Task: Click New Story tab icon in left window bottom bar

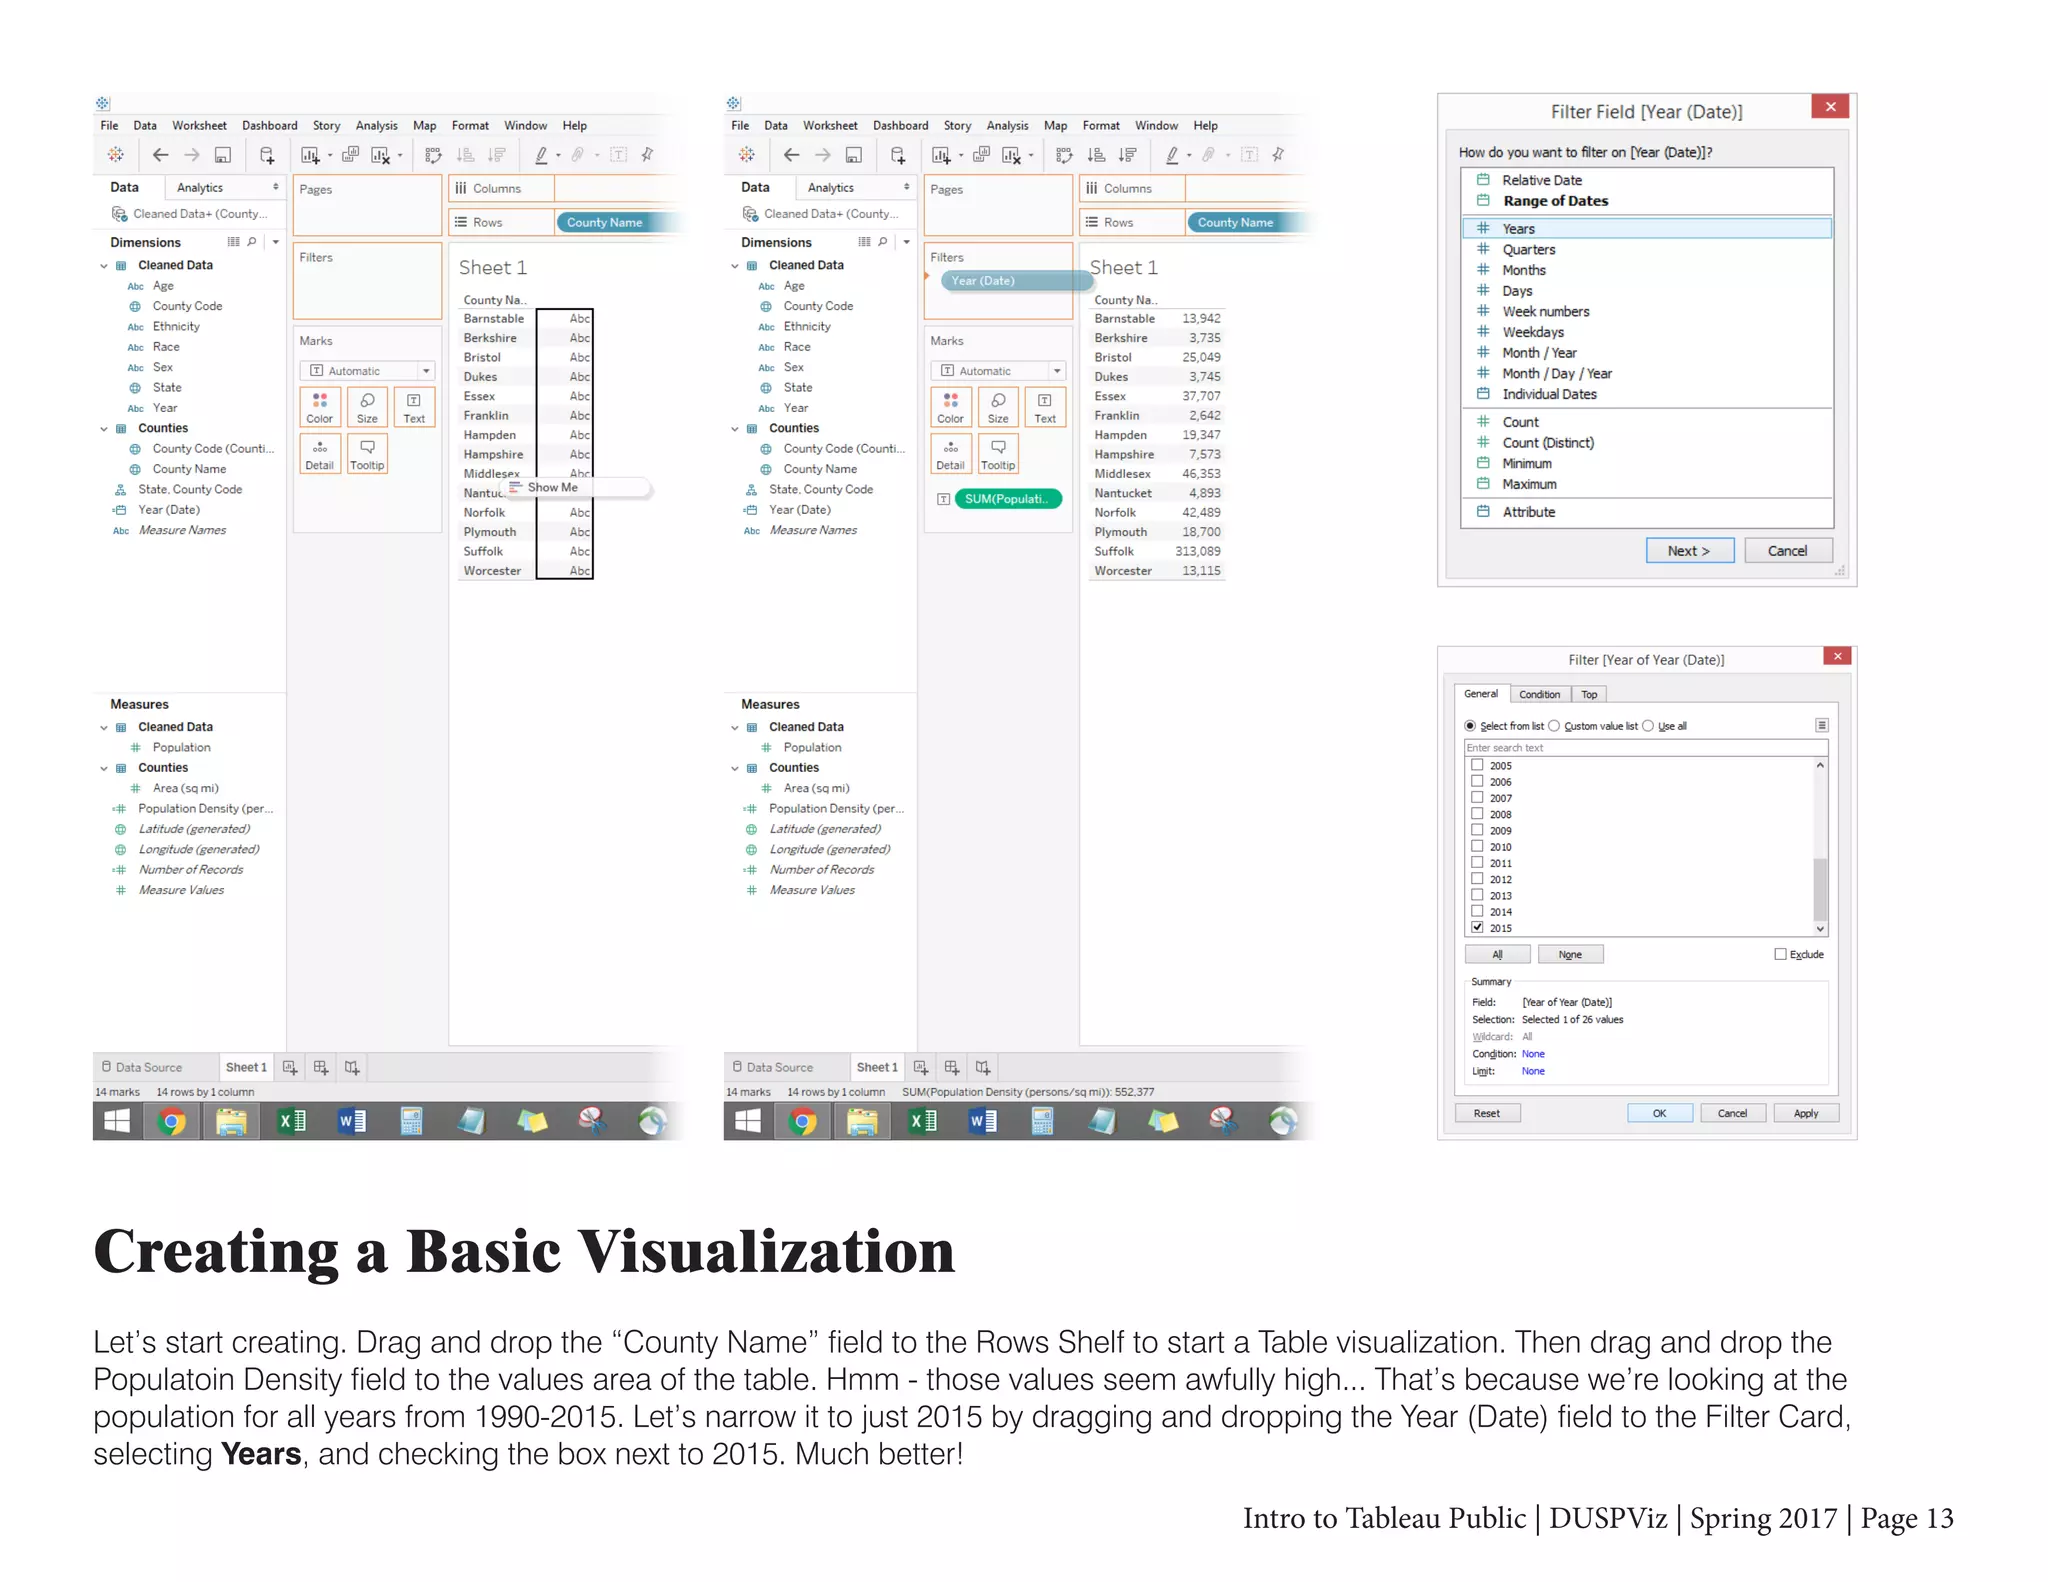Action: 352,1067
